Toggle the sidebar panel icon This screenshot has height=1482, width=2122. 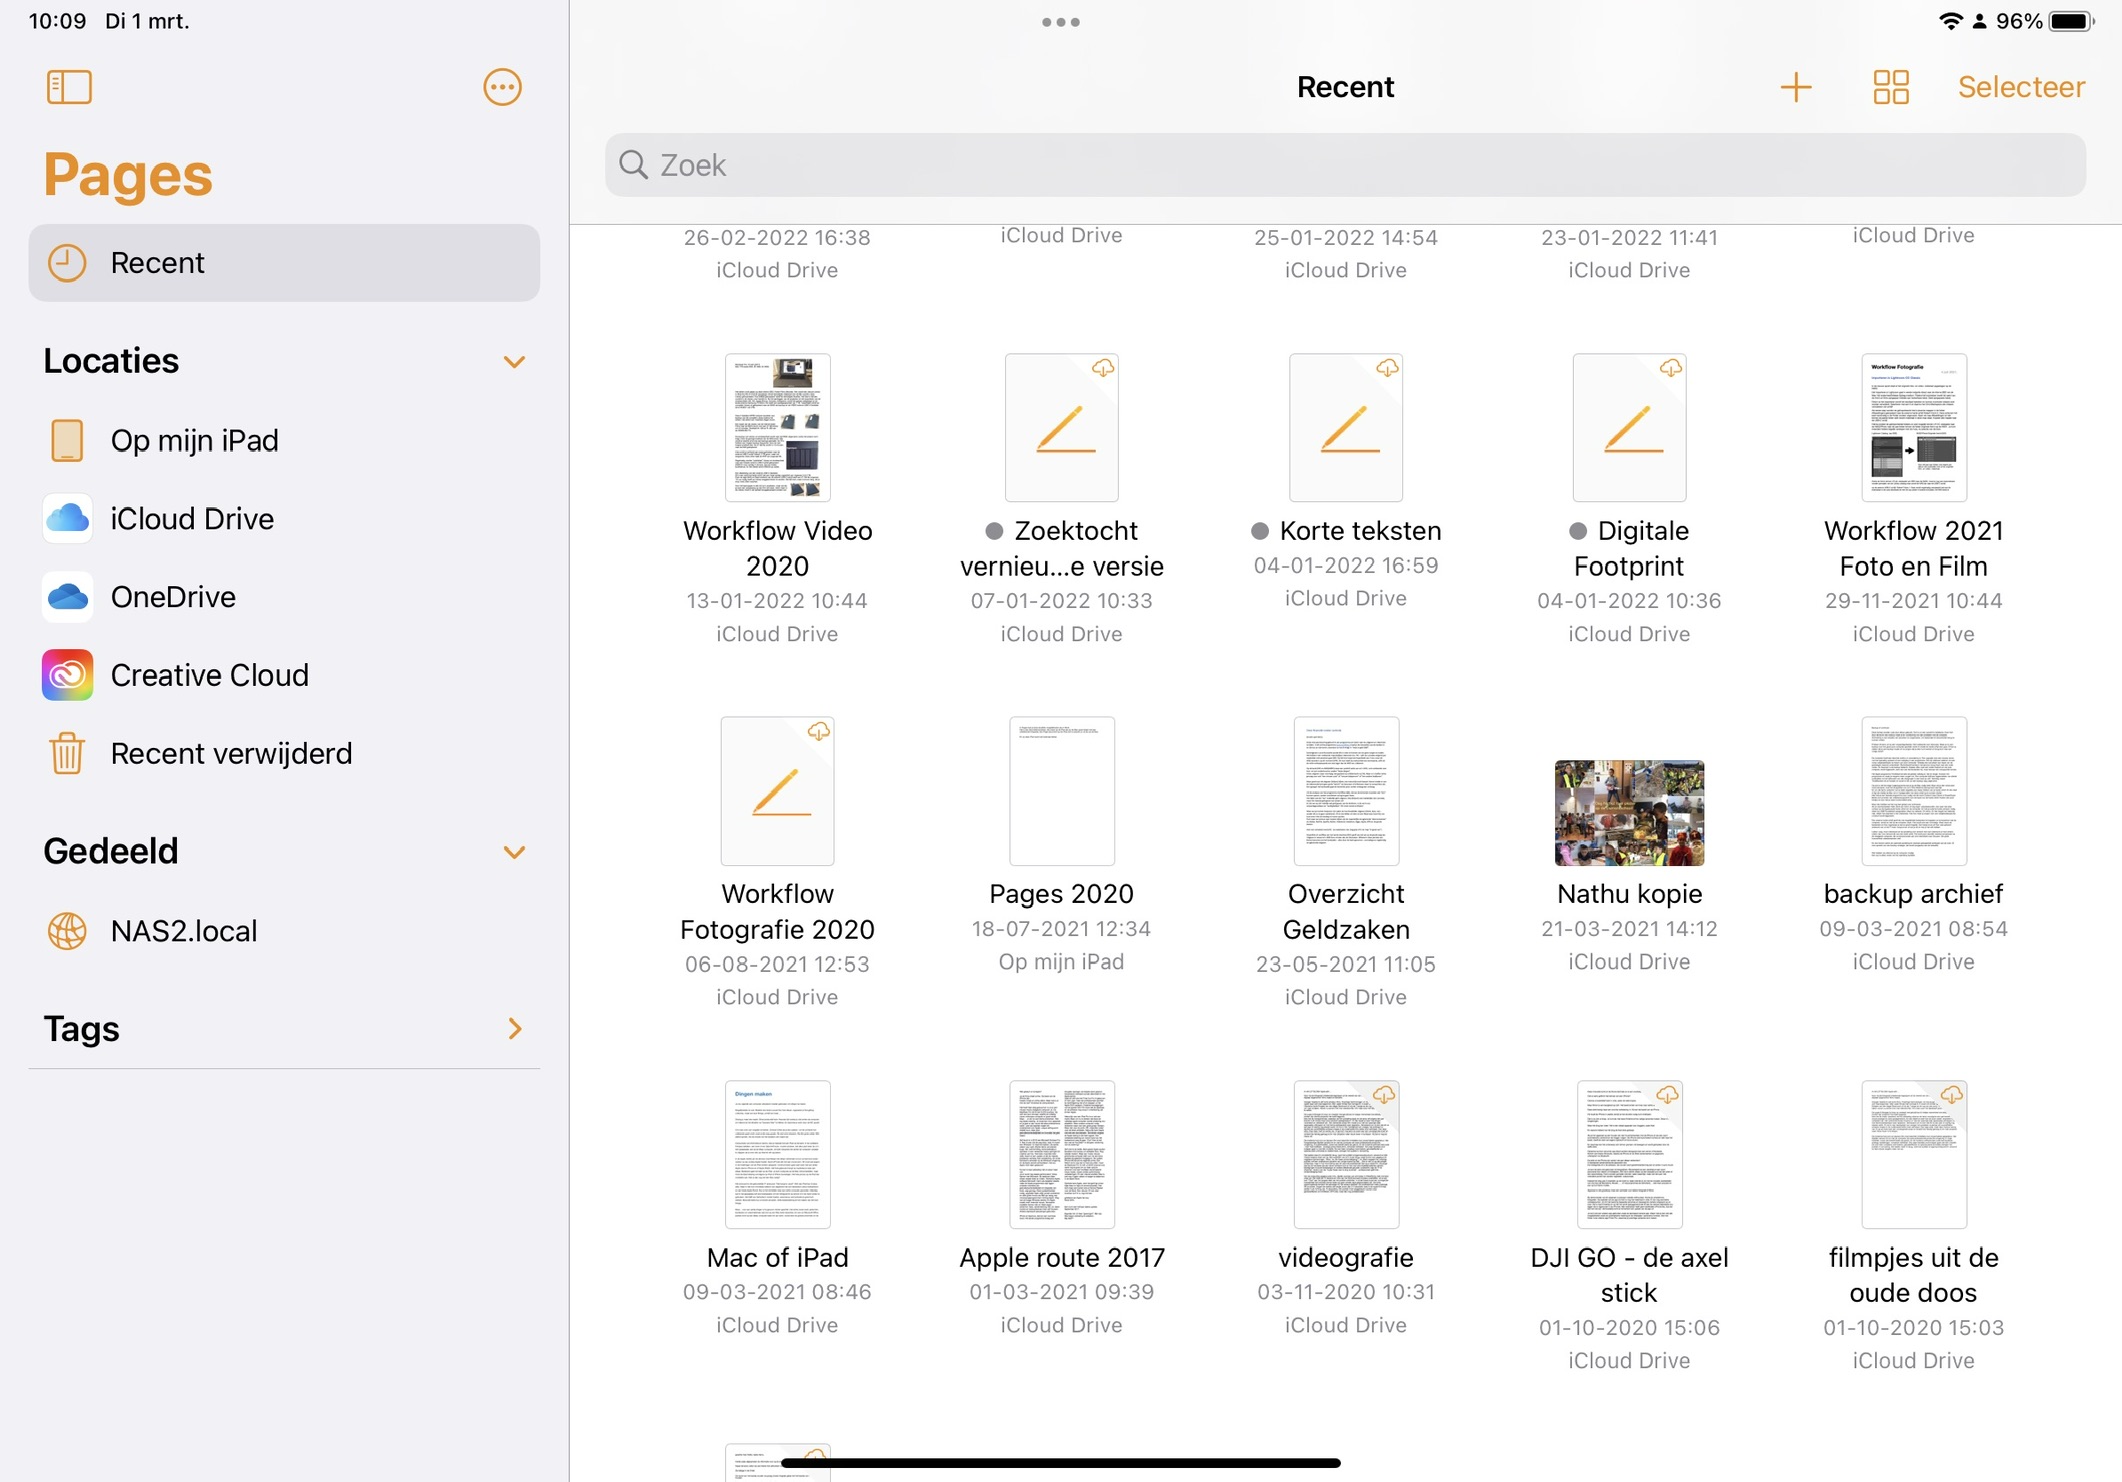click(69, 87)
